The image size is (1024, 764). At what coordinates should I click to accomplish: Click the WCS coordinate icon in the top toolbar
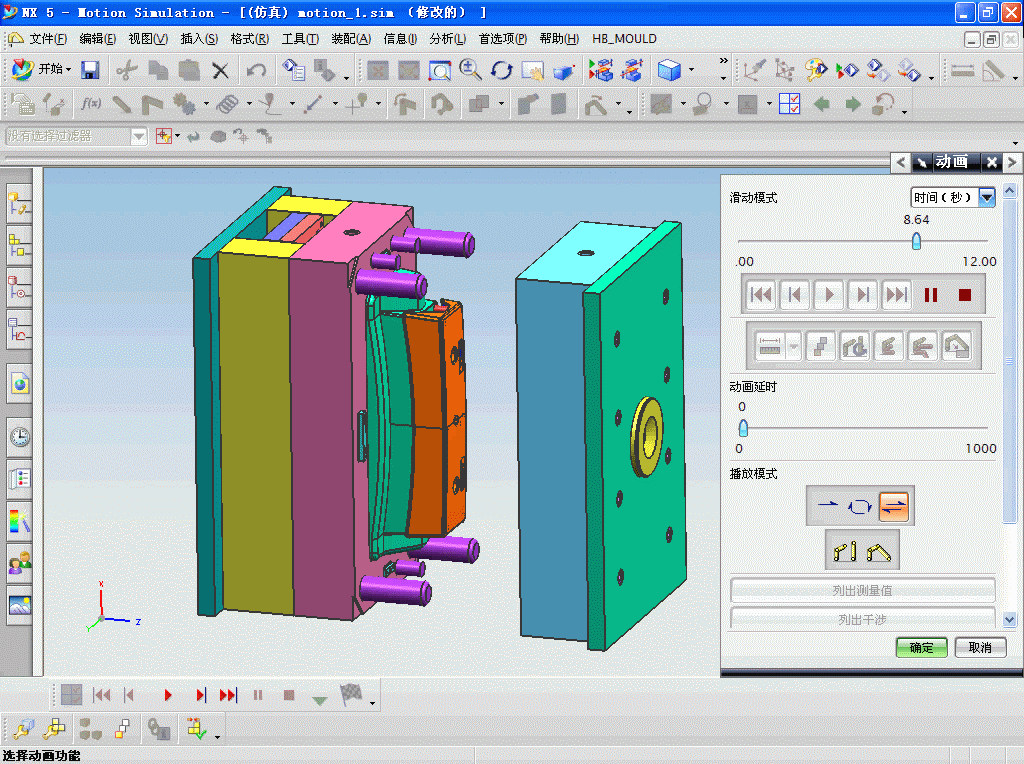[753, 70]
